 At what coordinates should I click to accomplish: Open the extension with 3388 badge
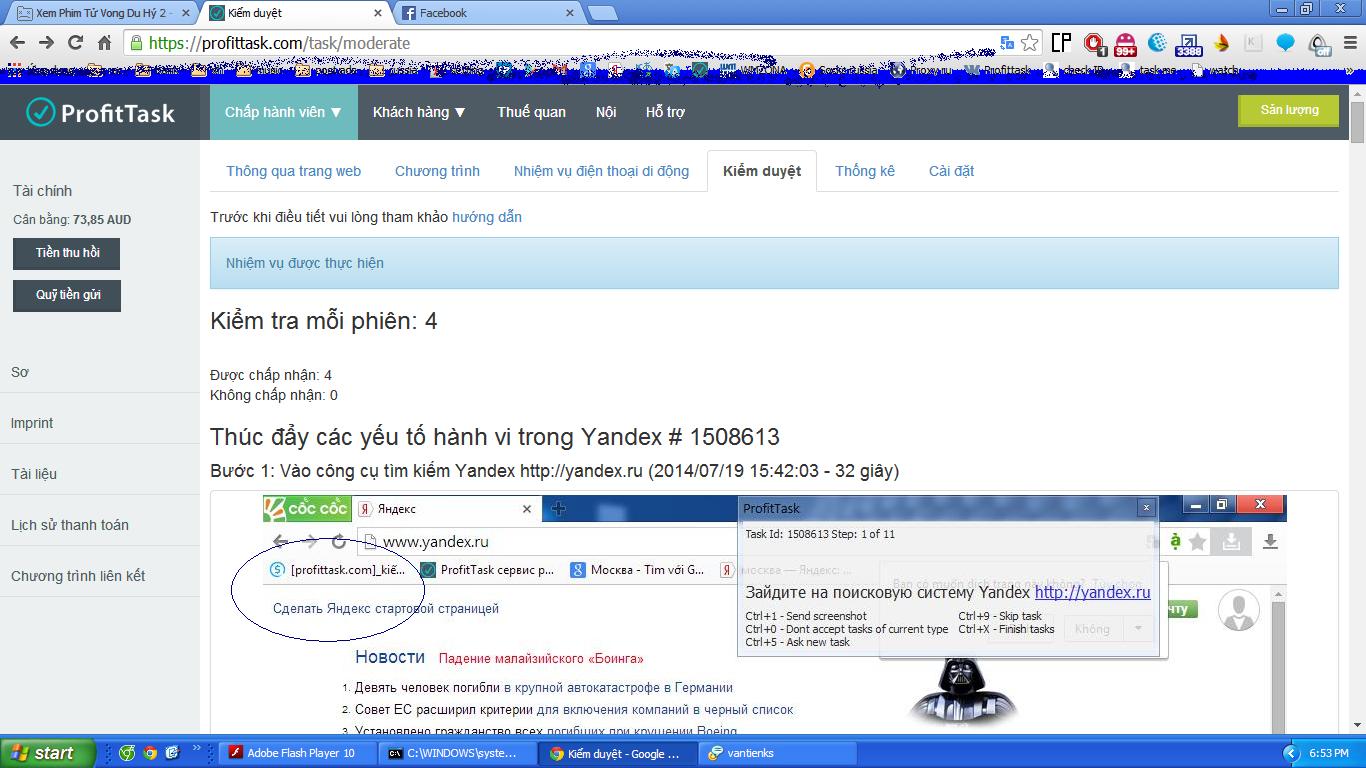coord(1189,43)
